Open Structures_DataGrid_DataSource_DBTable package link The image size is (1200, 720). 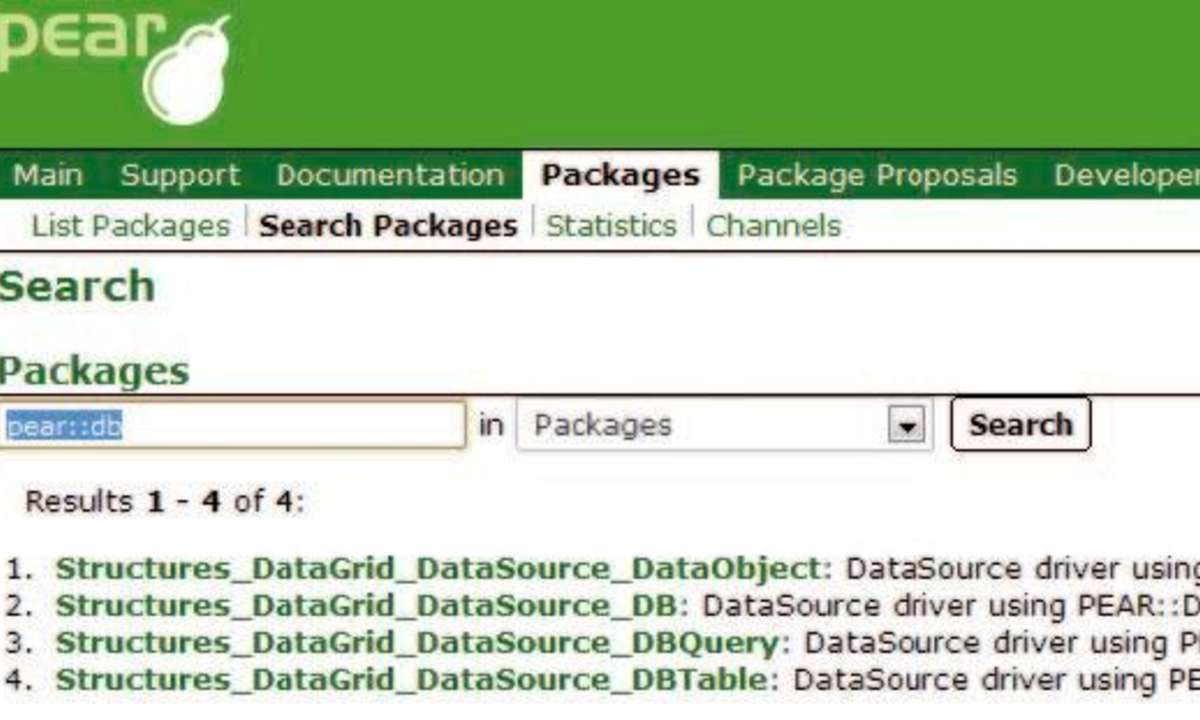(x=411, y=680)
